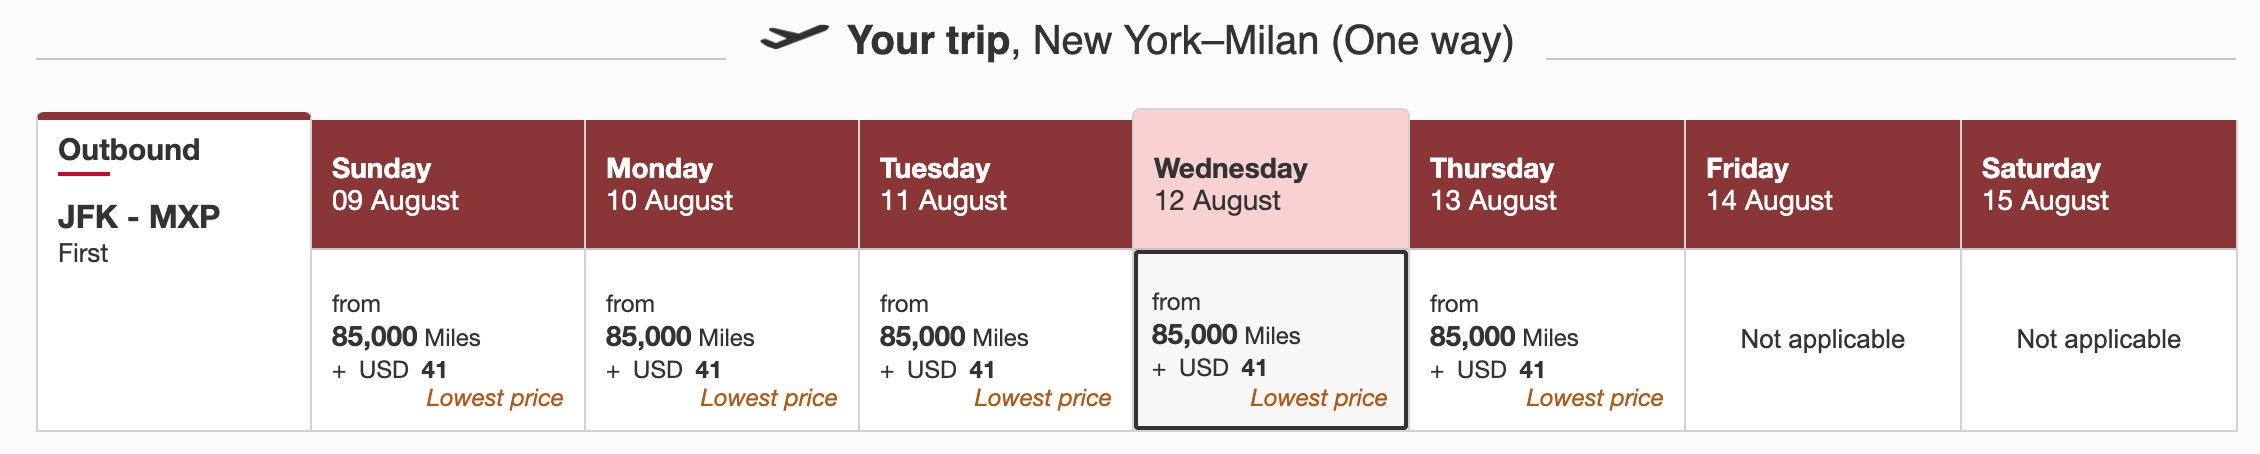Select the Outbound tab
2260x454 pixels.
tap(129, 150)
